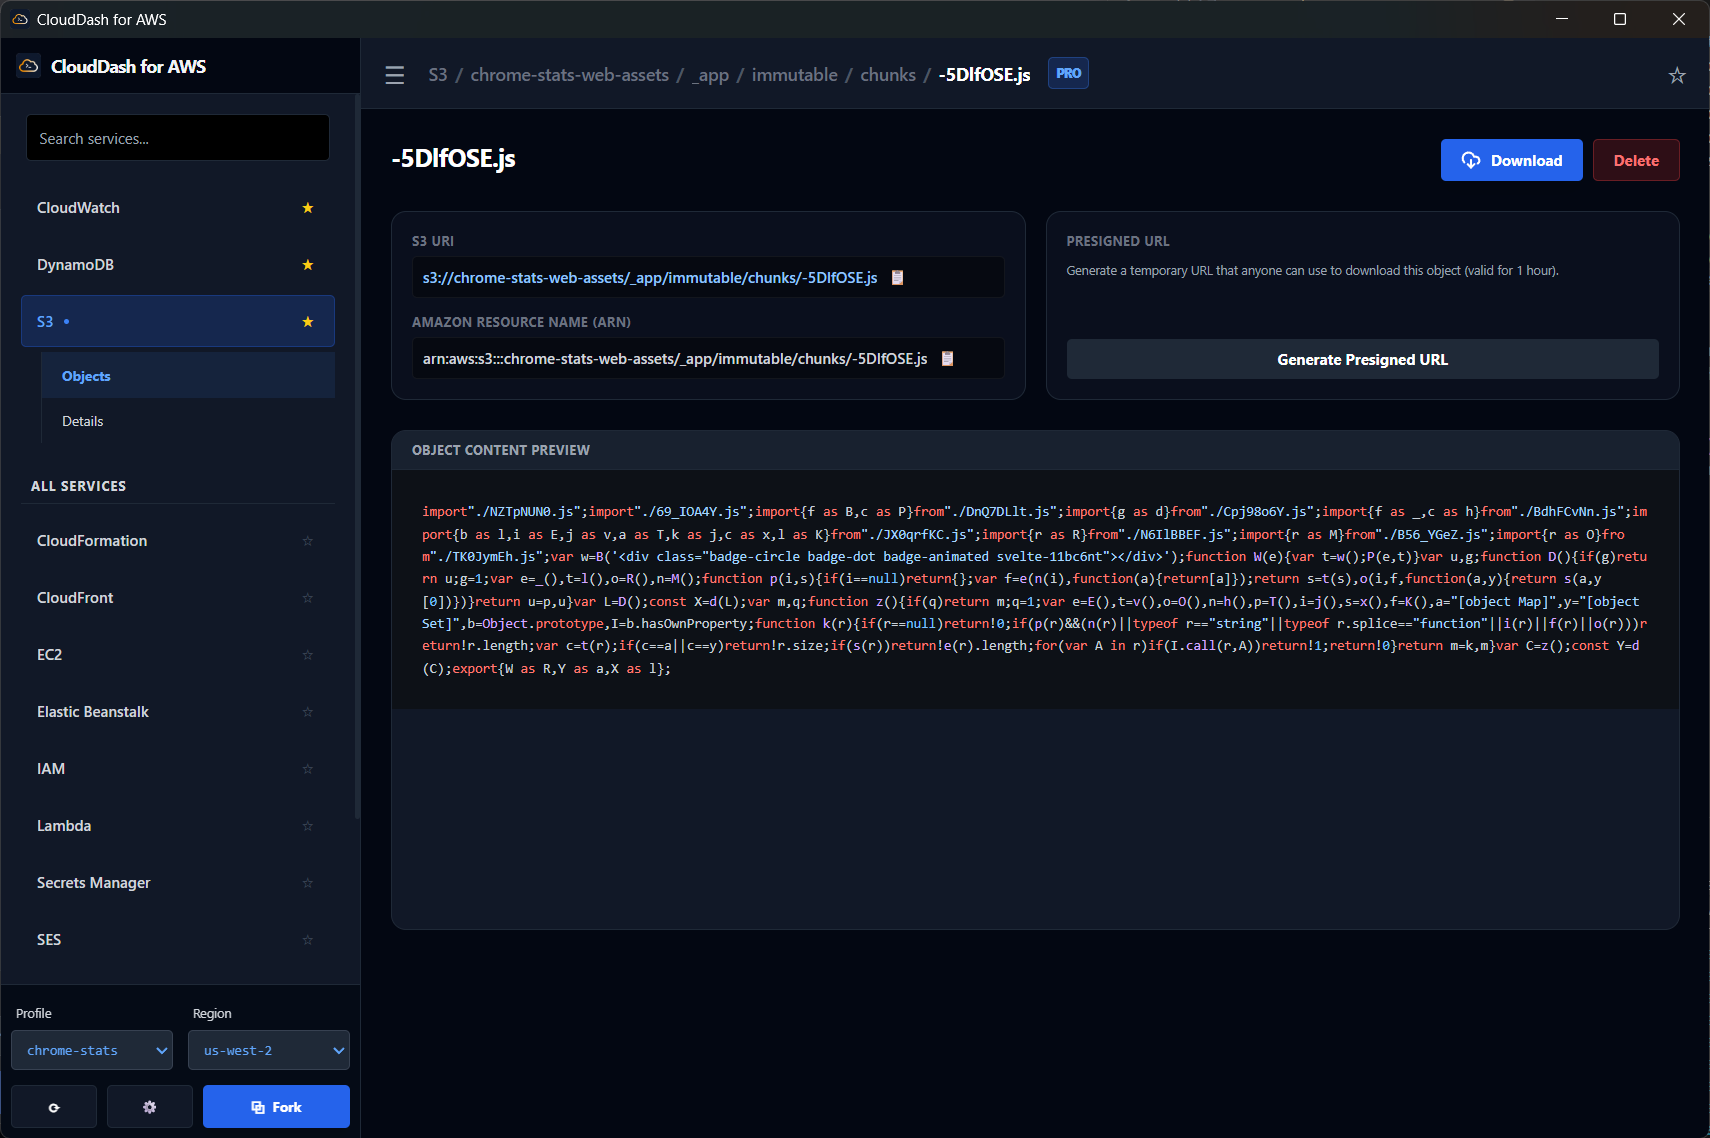Select the Details sub-item under S3
This screenshot has width=1710, height=1138.
point(83,421)
